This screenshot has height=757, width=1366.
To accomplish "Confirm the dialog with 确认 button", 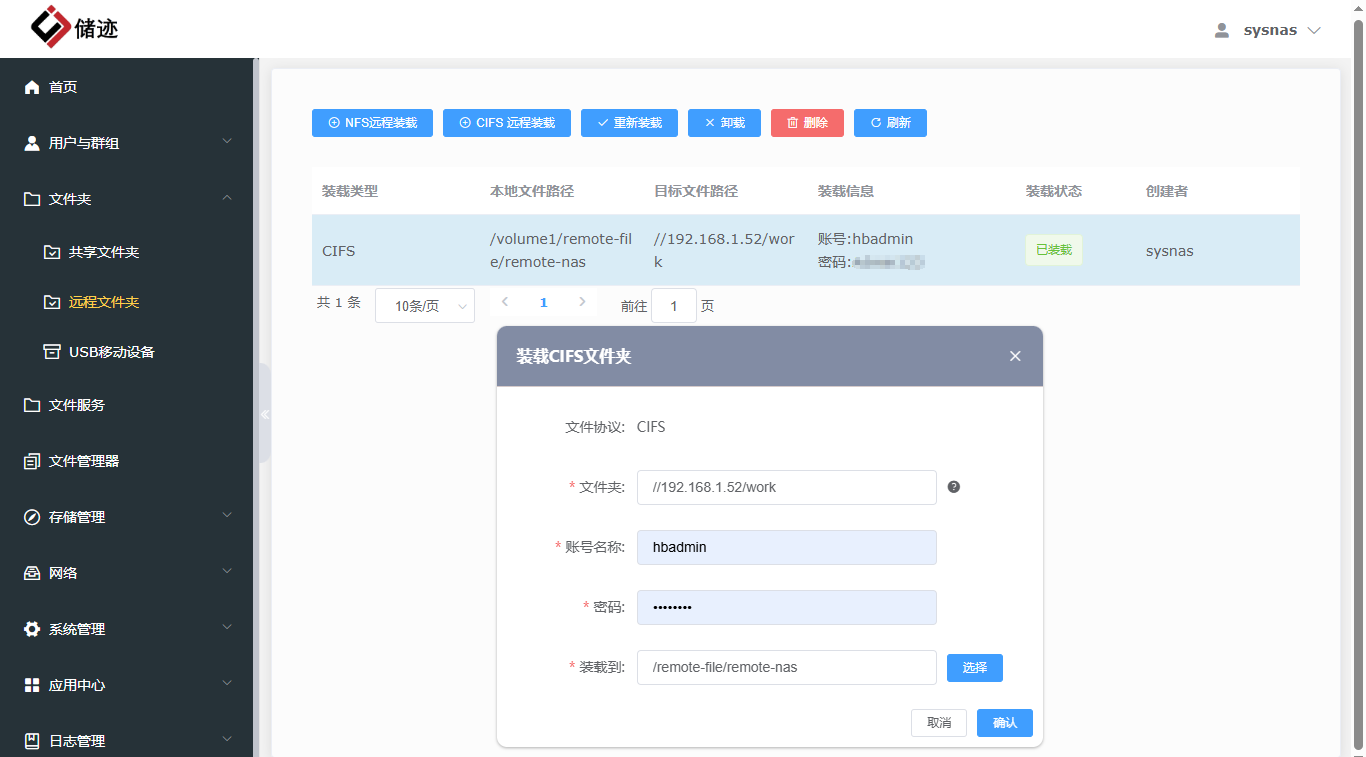I will click(x=1004, y=722).
